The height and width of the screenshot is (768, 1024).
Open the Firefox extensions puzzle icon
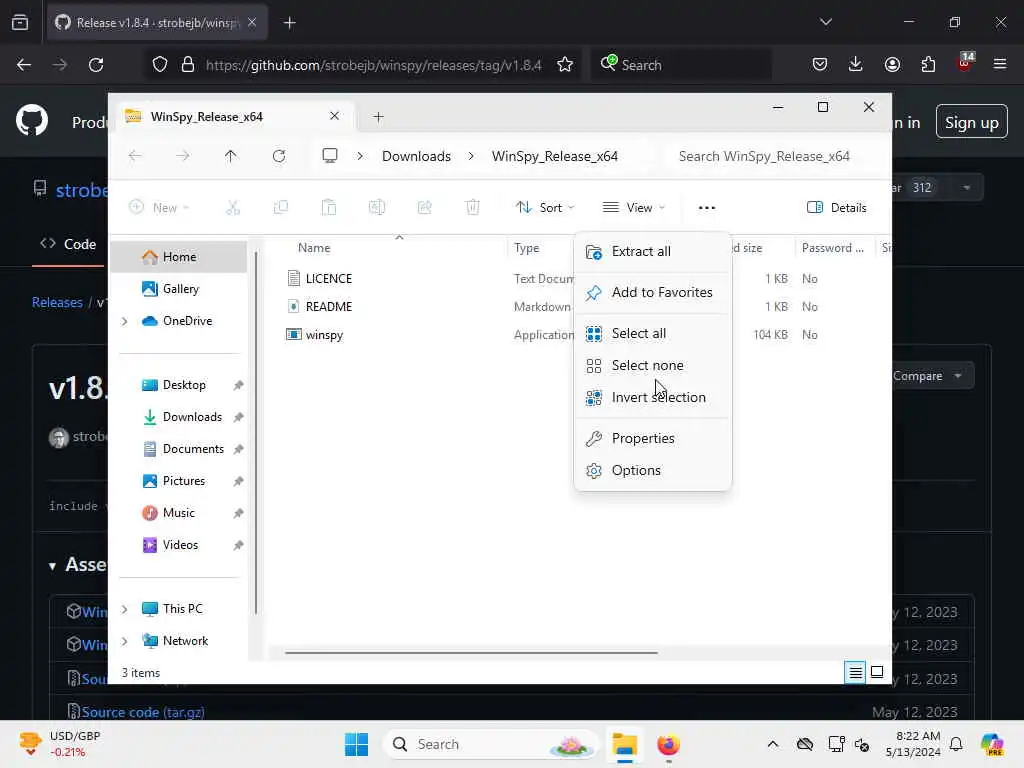pyautogui.click(x=928, y=64)
